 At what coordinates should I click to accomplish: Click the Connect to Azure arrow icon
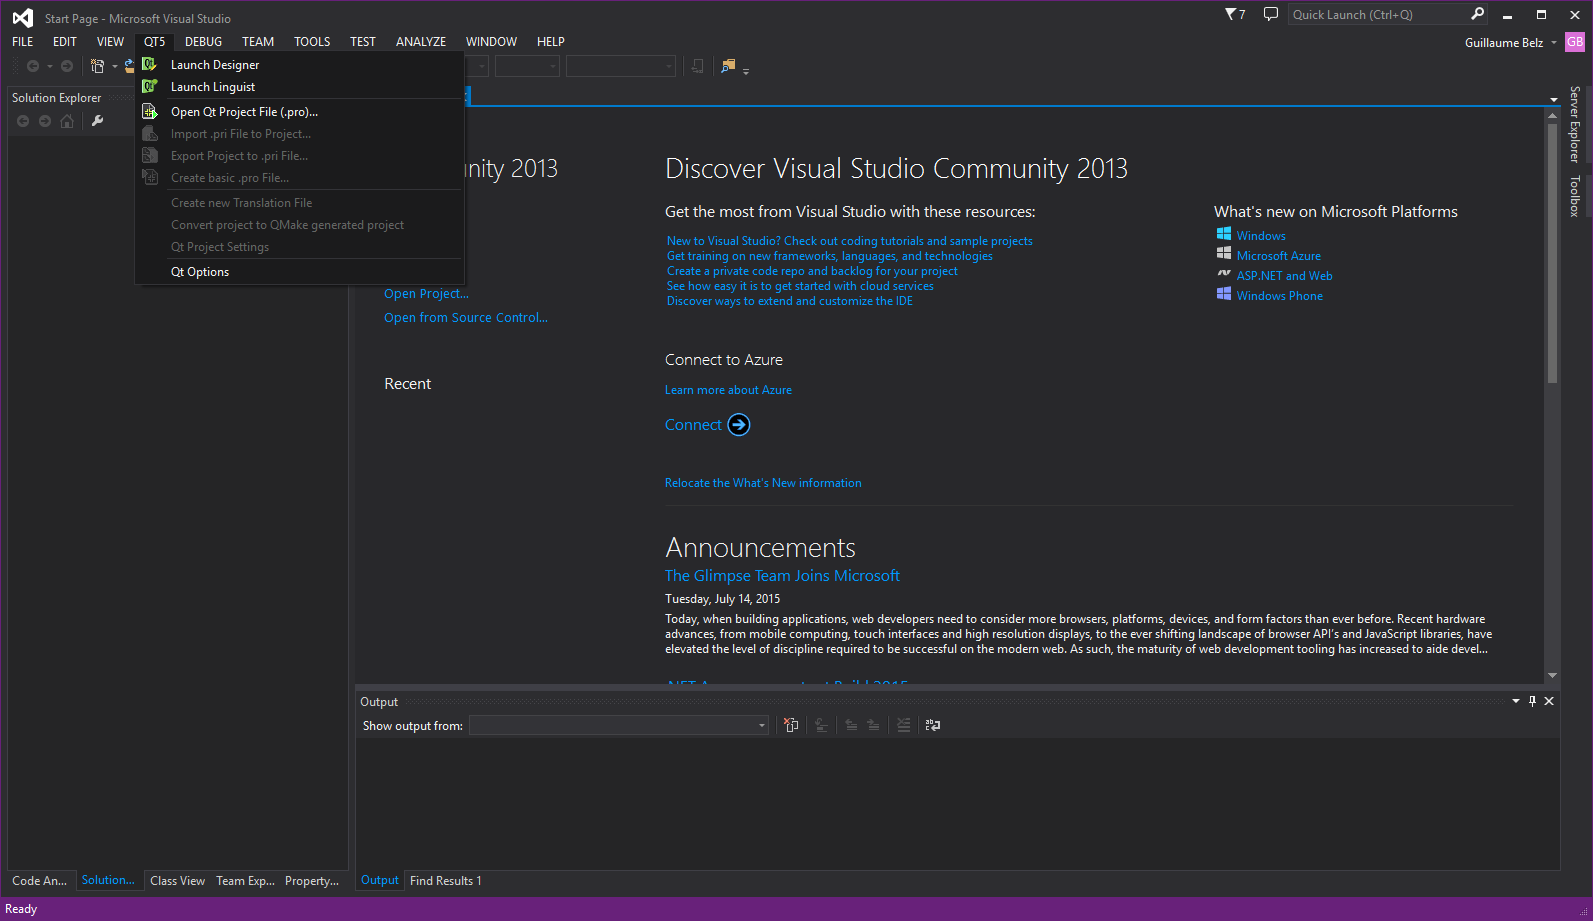(739, 425)
